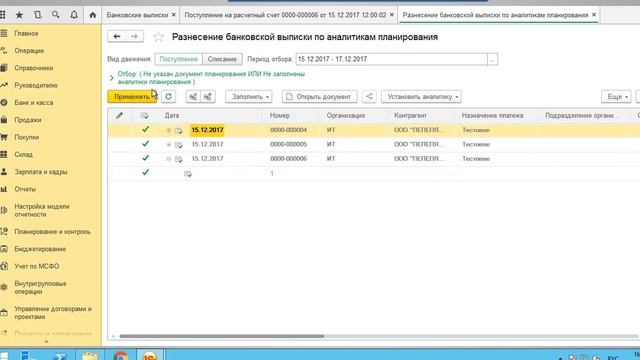Open the Заполнить dropdown
Image resolution: width=640 pixels, height=360 pixels.
click(x=249, y=97)
